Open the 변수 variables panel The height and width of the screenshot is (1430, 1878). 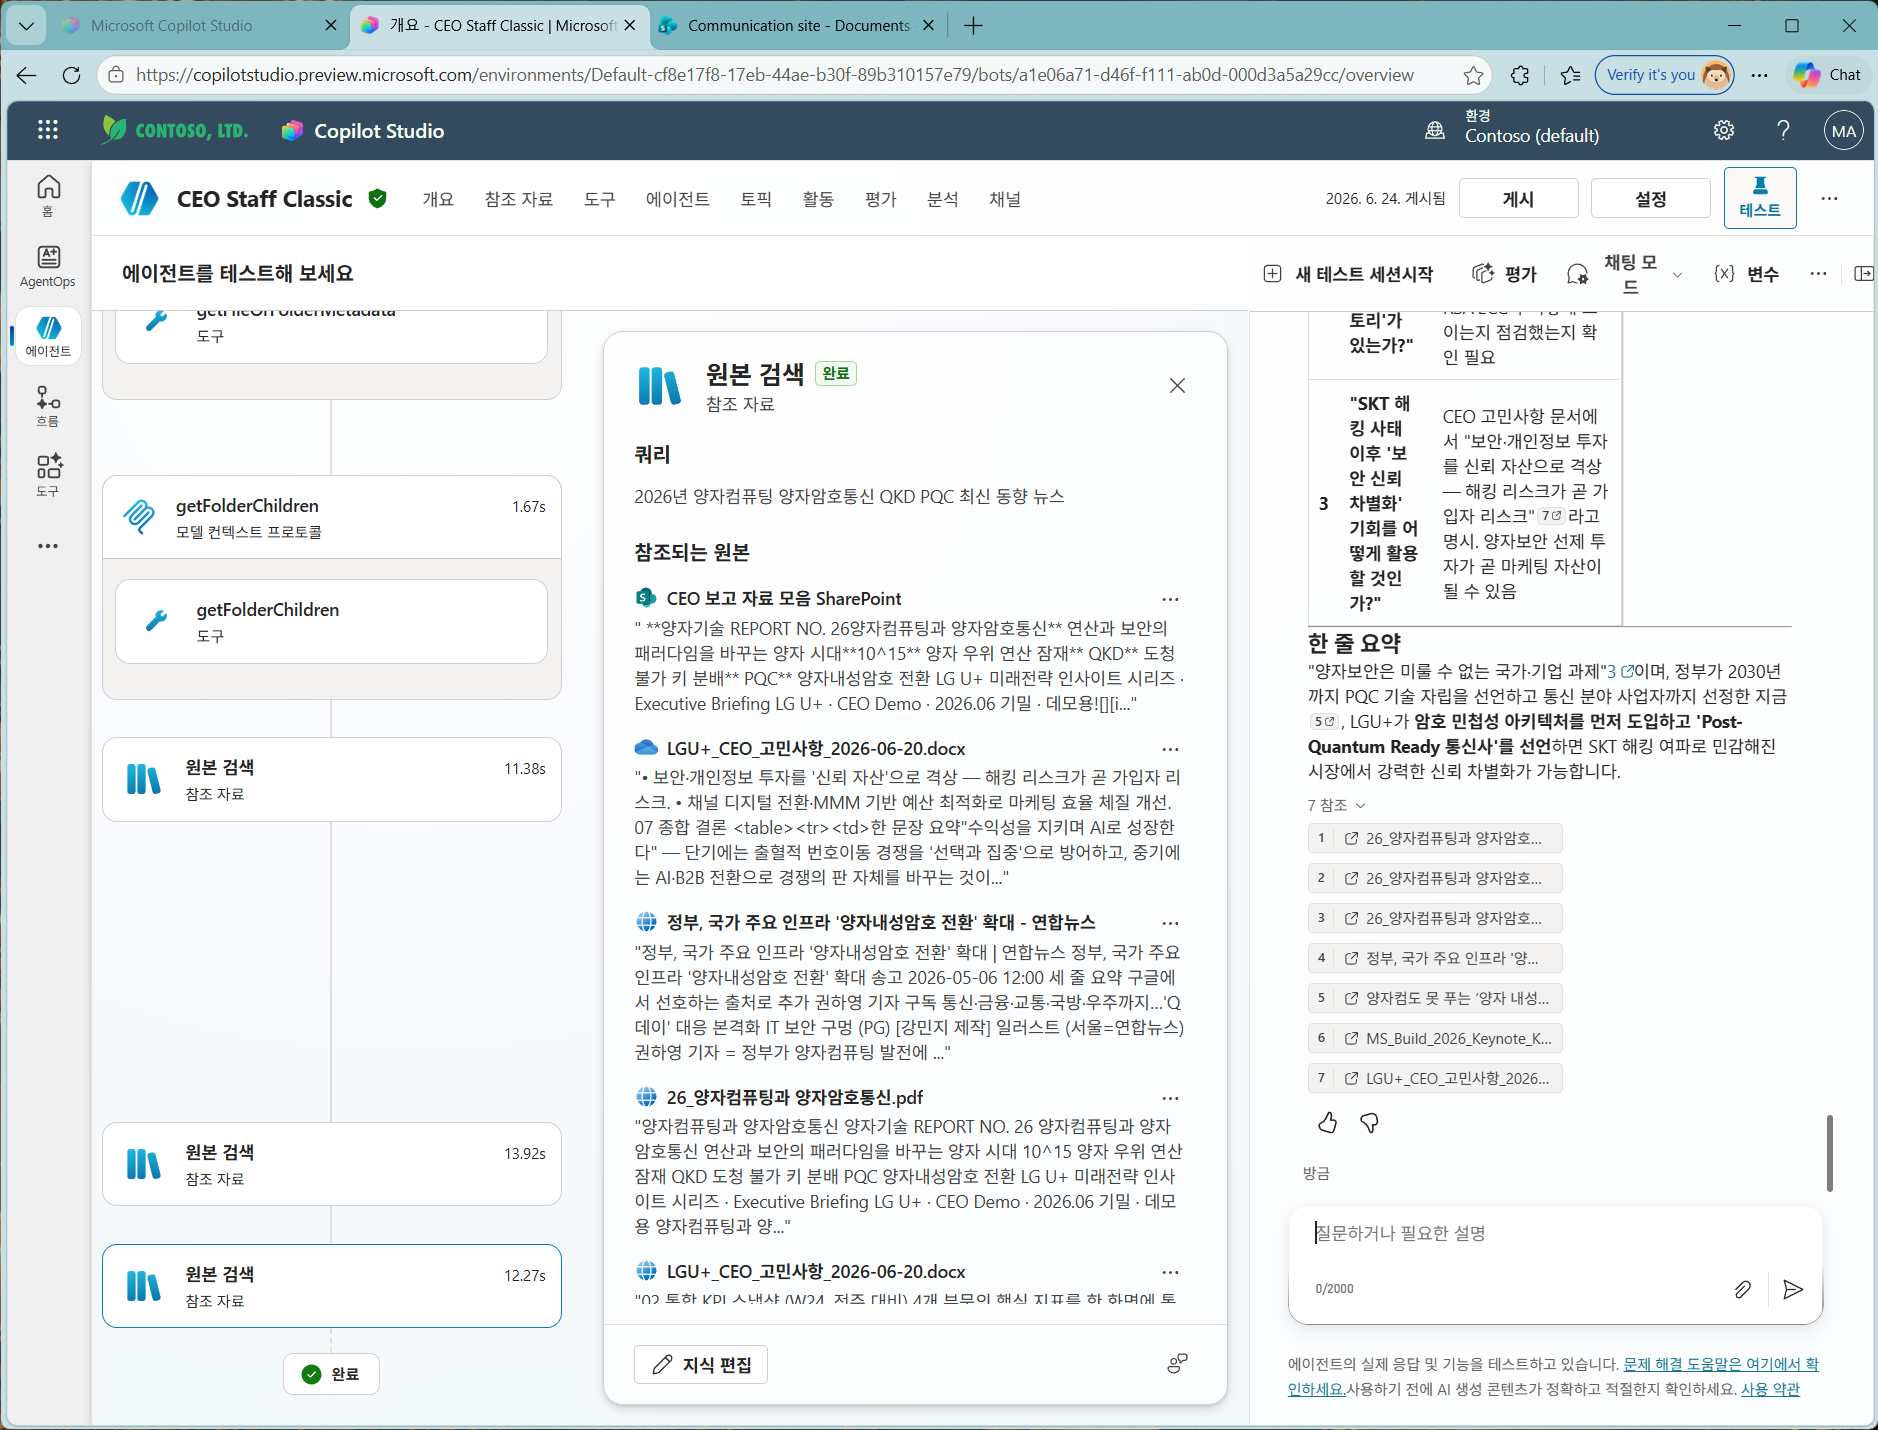tap(1746, 273)
